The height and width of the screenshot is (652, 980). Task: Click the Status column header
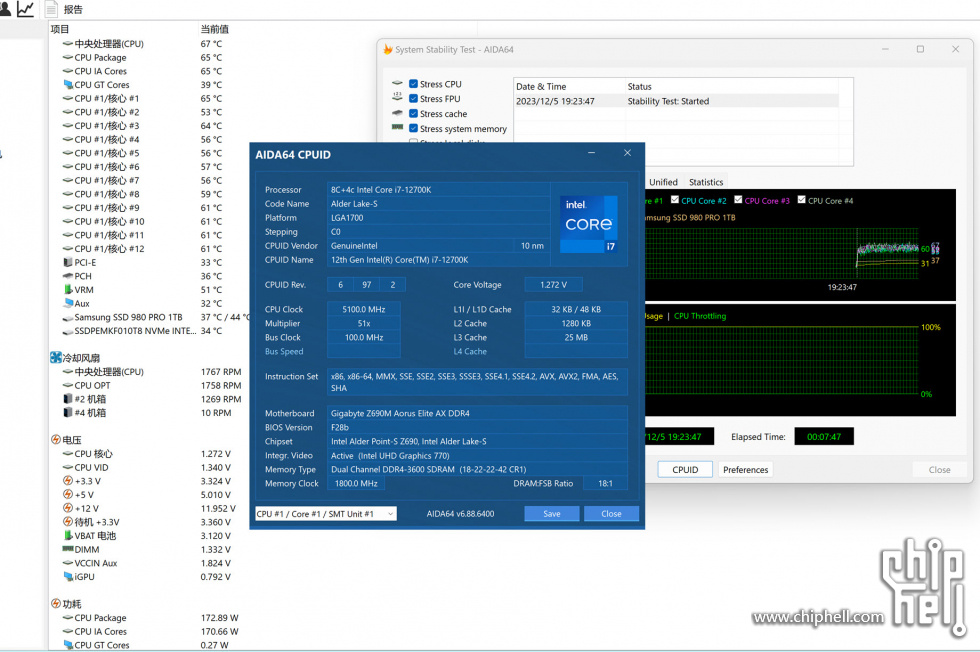pyautogui.click(x=731, y=86)
